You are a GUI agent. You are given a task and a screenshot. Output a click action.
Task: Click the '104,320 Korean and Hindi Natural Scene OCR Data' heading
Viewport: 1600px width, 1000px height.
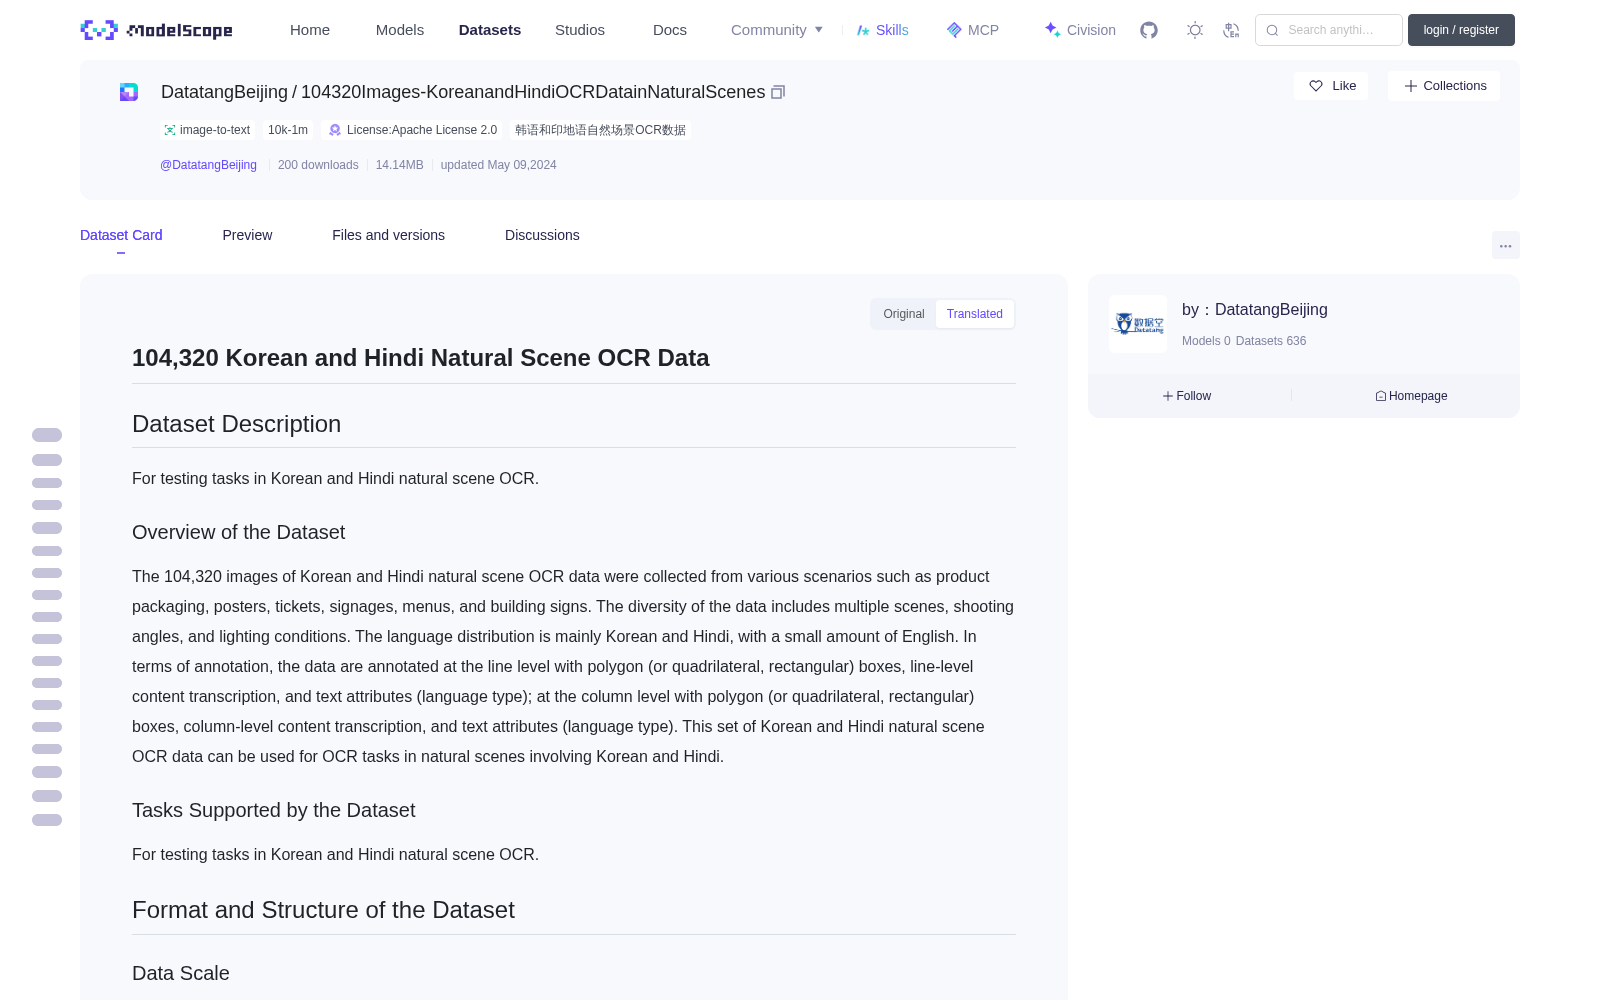(x=421, y=358)
